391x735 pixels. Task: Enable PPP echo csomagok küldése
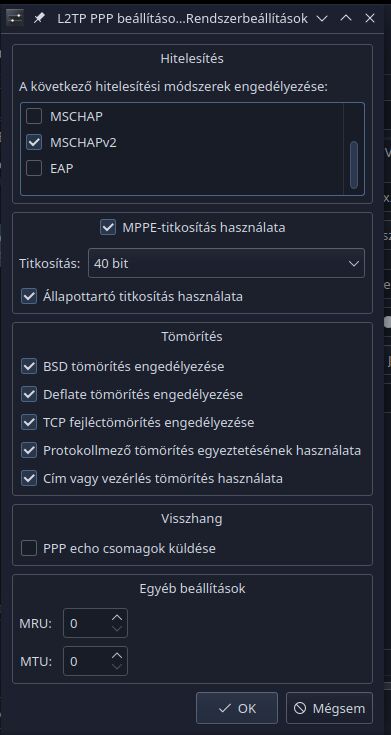(29, 548)
